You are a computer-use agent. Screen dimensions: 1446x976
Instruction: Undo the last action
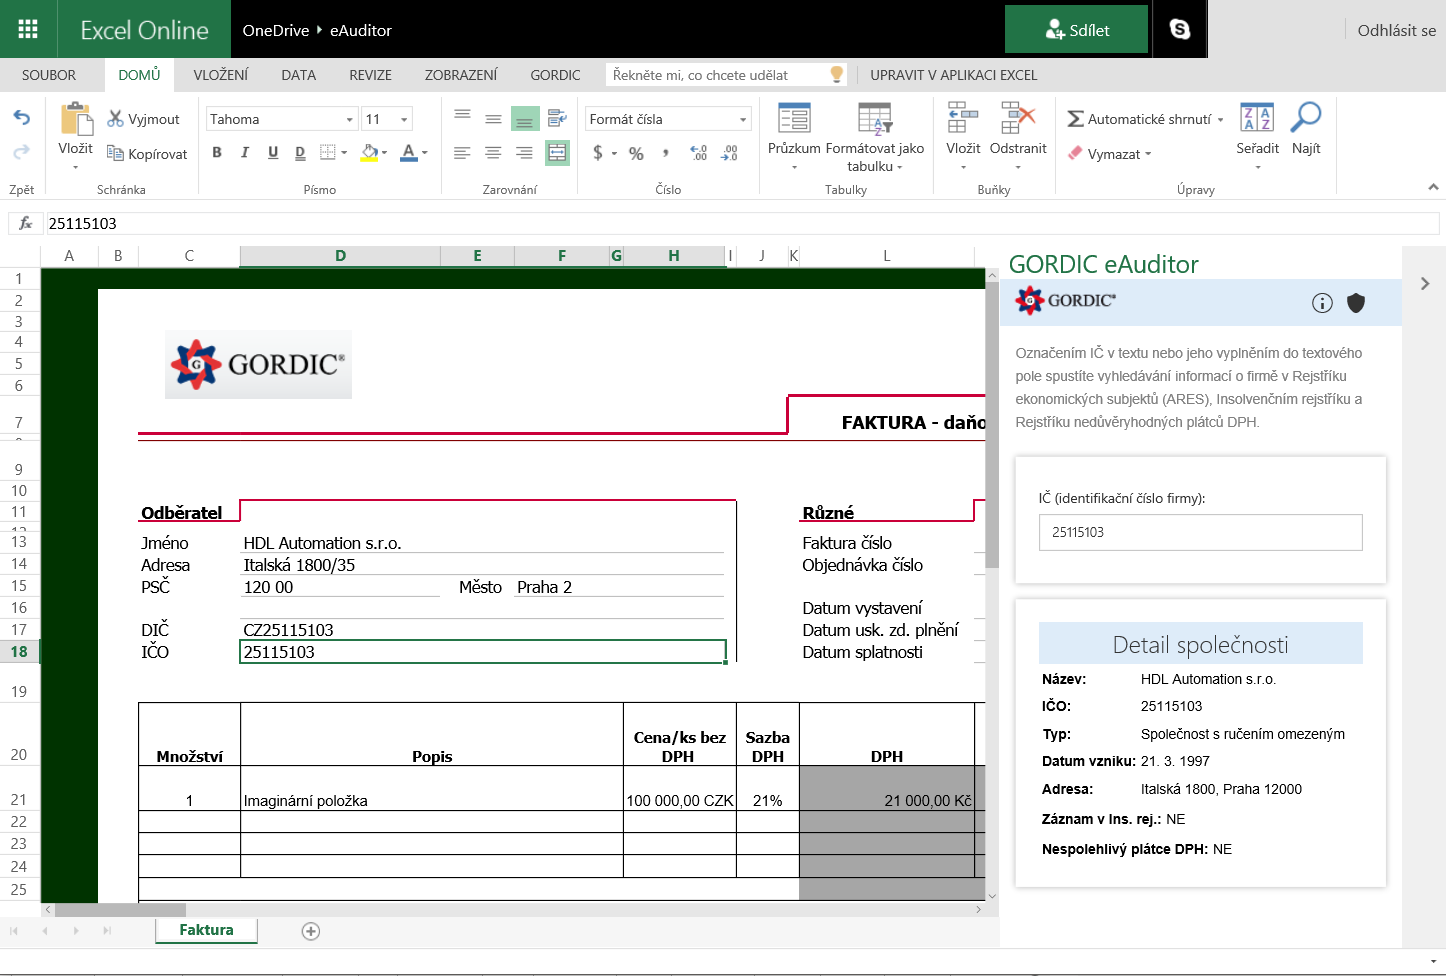21,118
